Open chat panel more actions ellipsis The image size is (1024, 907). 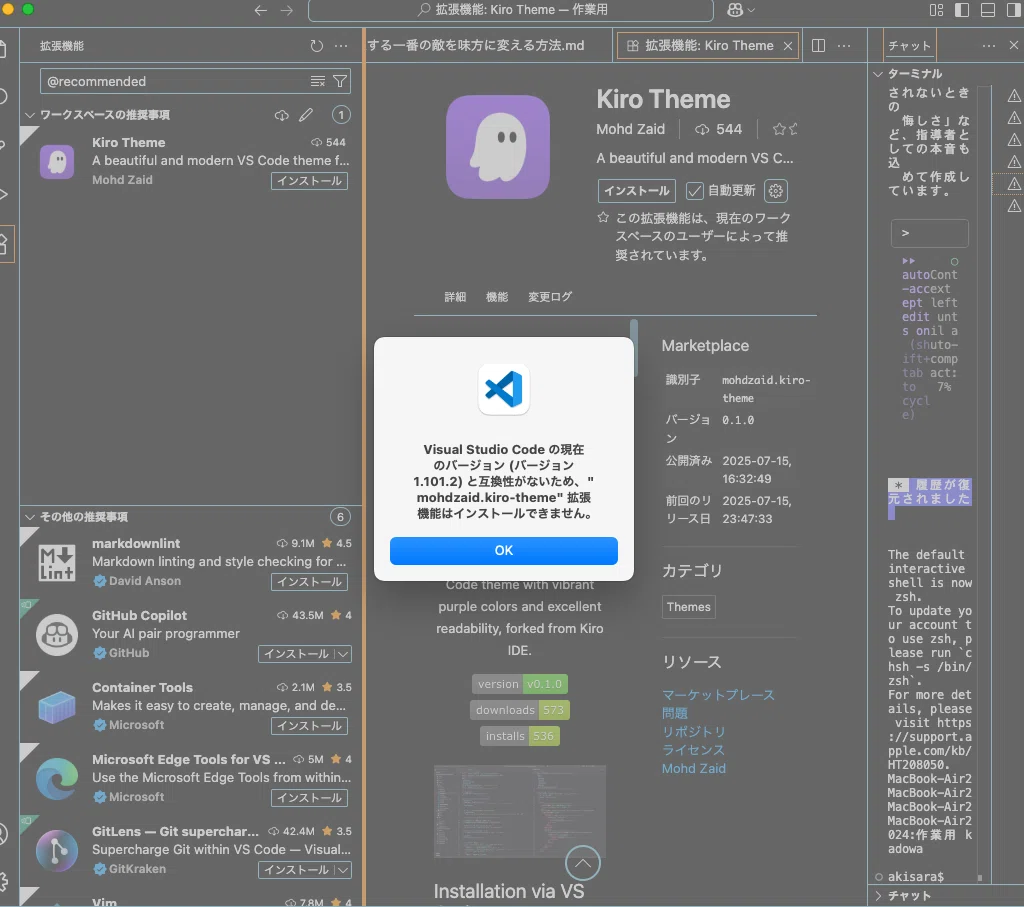[x=989, y=46]
